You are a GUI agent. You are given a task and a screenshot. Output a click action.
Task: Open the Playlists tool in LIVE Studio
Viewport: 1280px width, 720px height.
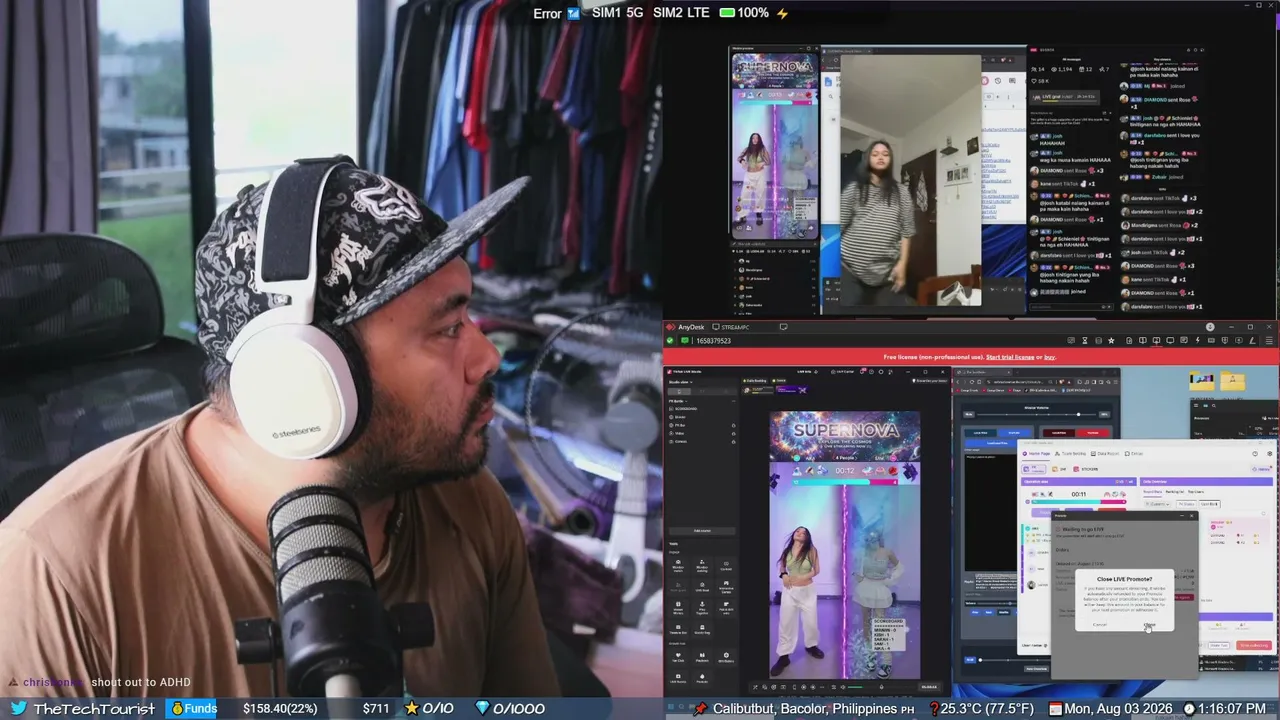tap(702, 658)
